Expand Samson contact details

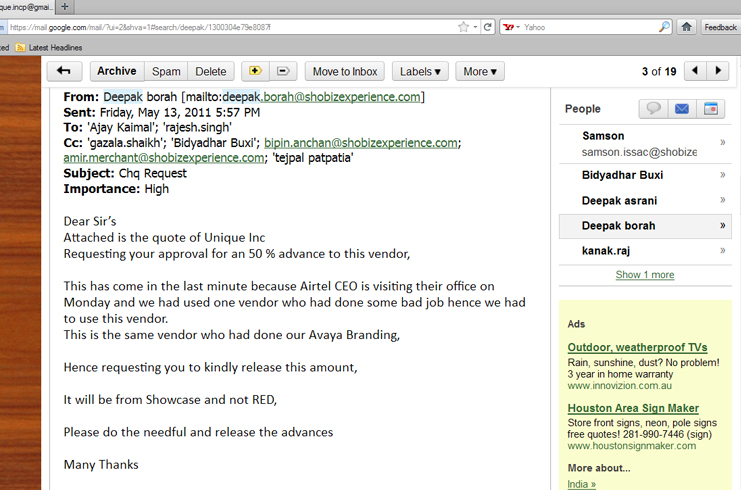click(722, 143)
